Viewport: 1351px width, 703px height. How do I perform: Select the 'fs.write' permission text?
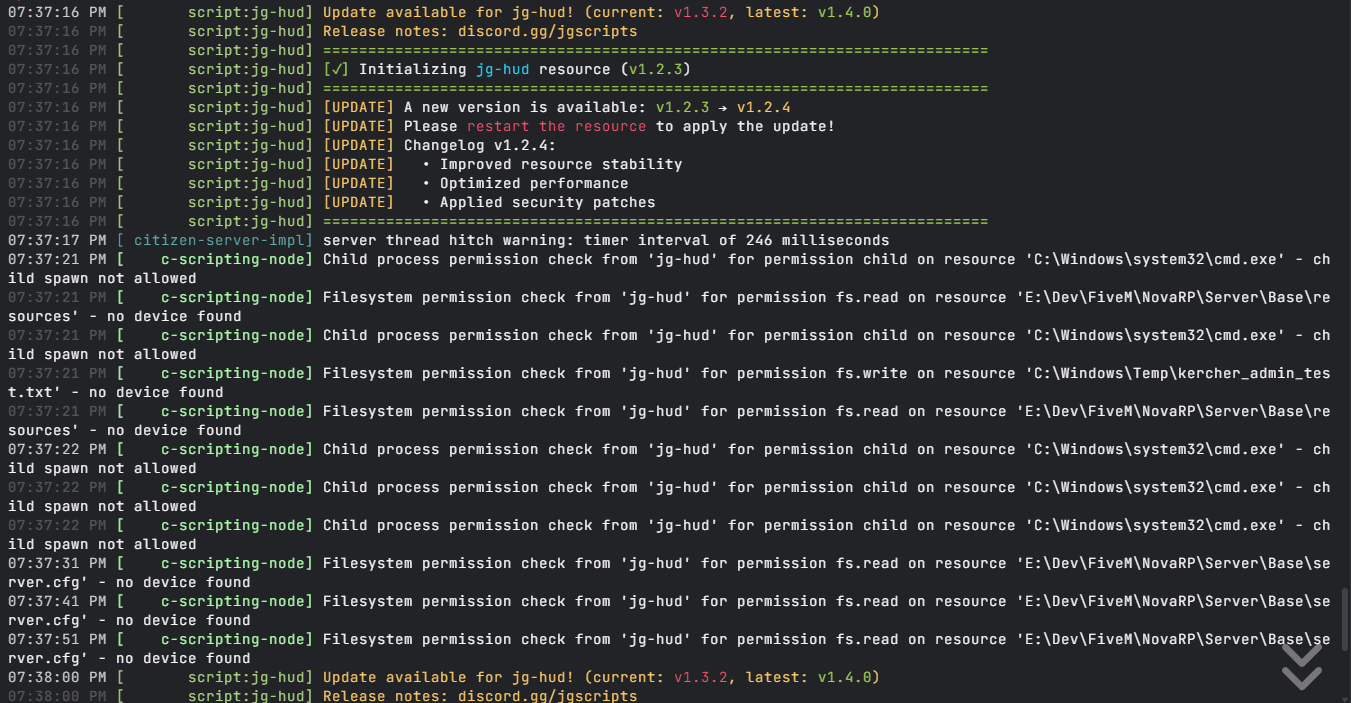point(872,373)
